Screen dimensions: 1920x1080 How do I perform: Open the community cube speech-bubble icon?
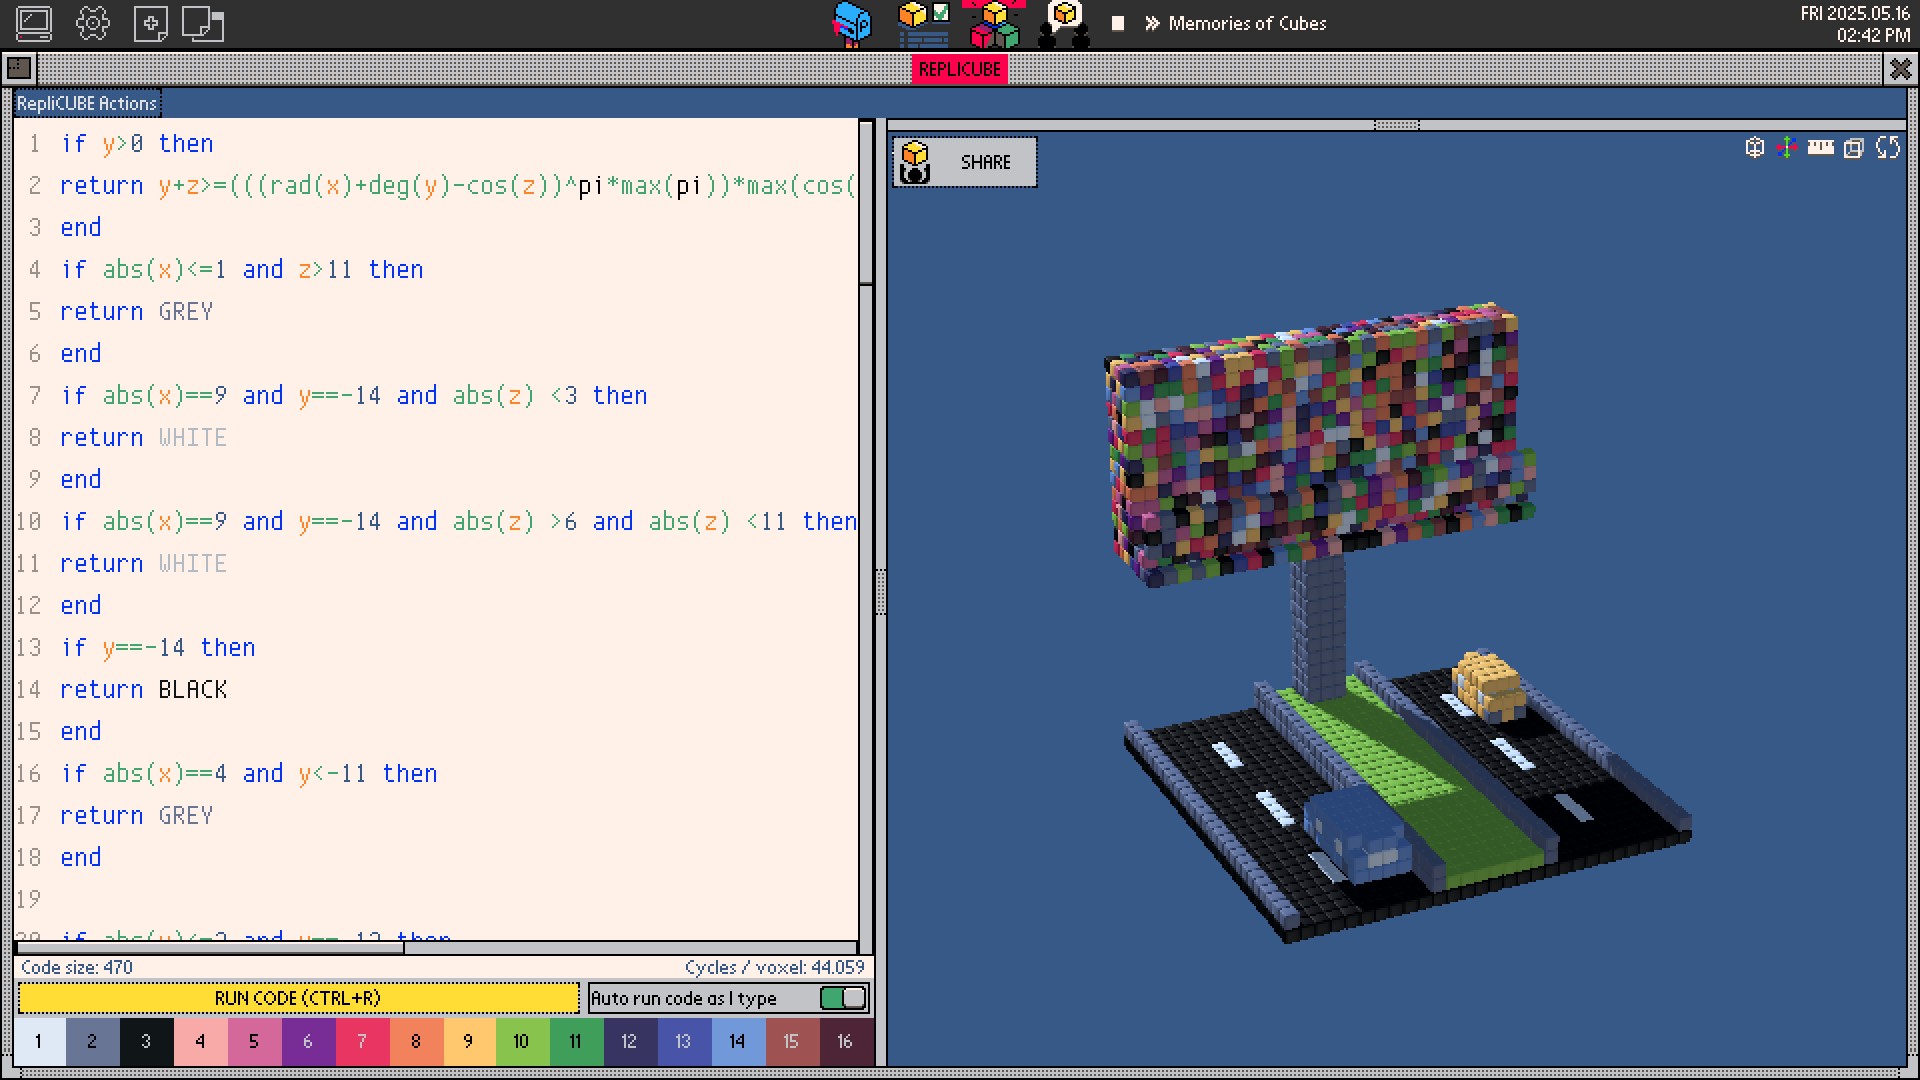1064,24
